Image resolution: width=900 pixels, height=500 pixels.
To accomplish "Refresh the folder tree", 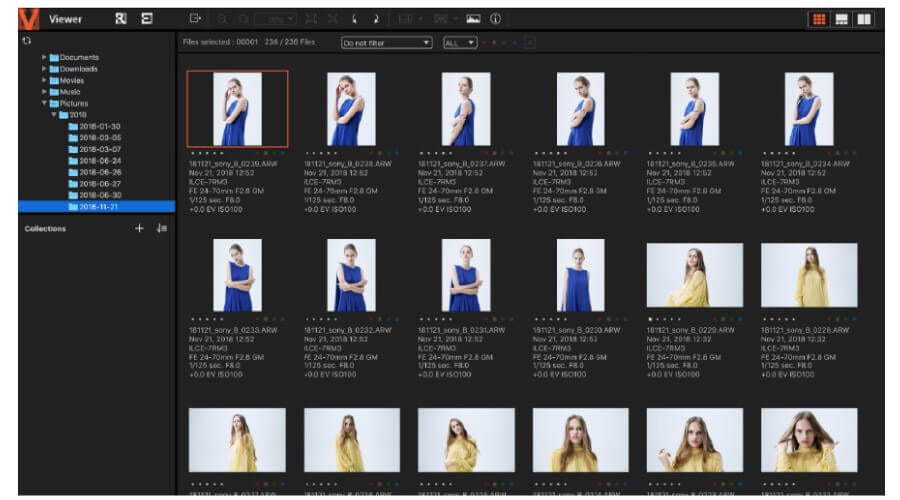I will [x=26, y=41].
